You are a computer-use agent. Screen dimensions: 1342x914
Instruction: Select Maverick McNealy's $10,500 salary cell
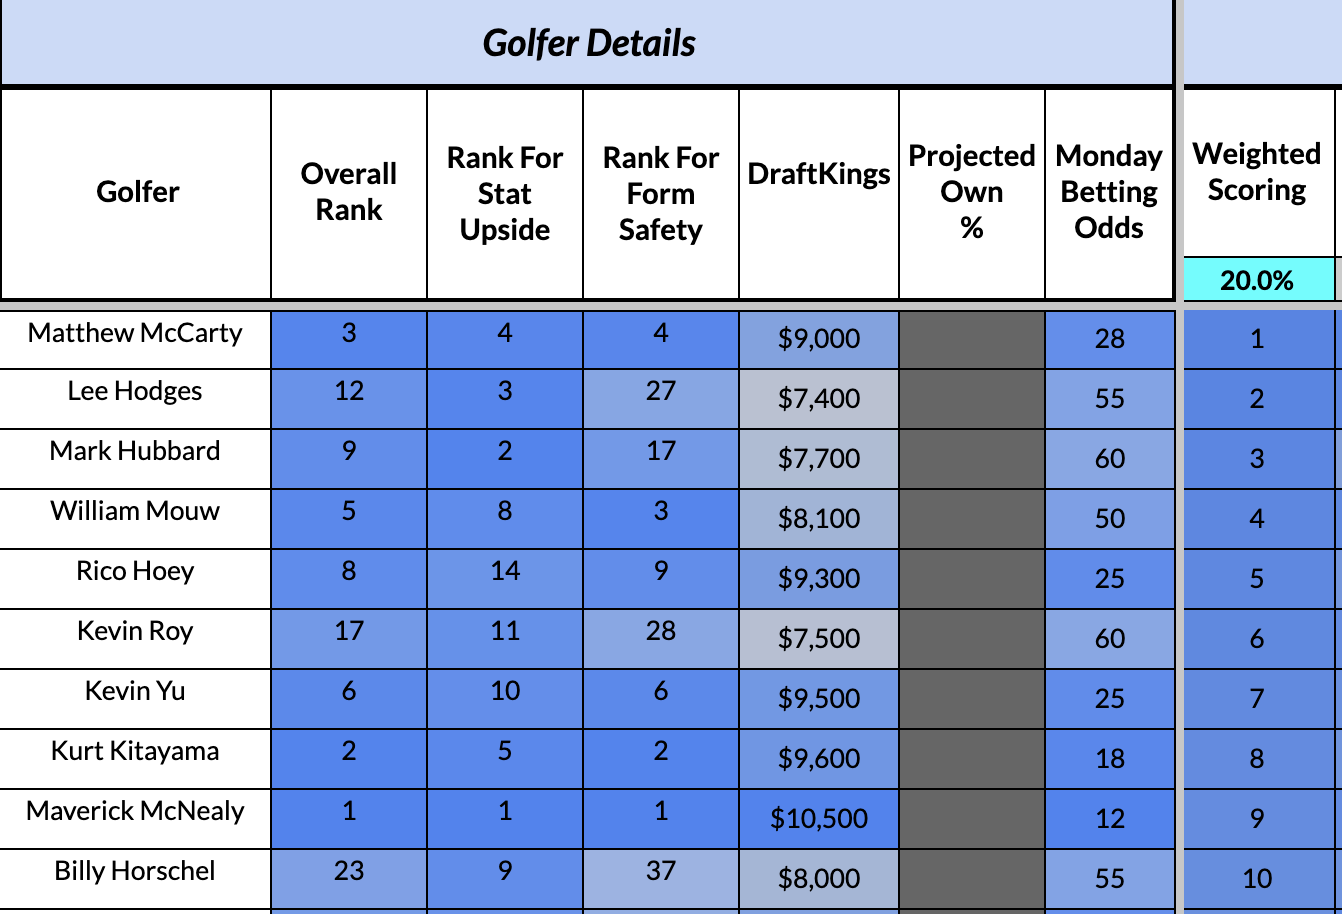[x=819, y=819]
